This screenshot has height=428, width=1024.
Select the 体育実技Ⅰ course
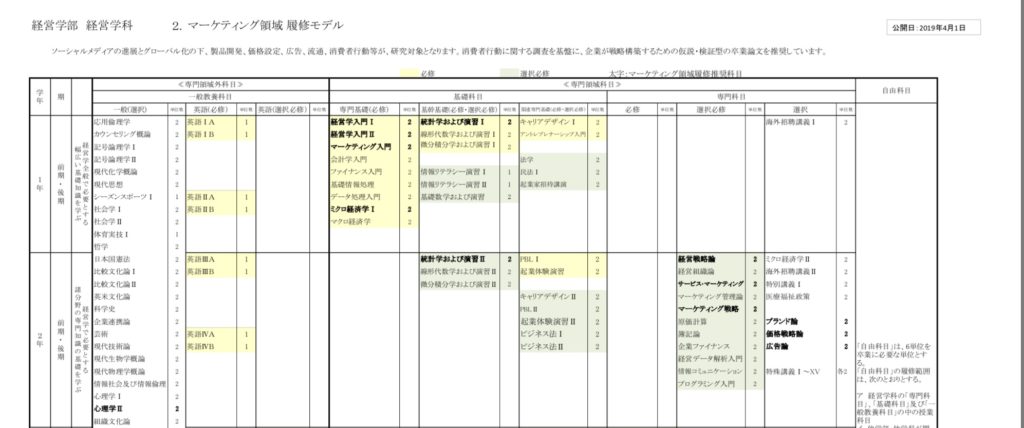pyautogui.click(x=111, y=234)
